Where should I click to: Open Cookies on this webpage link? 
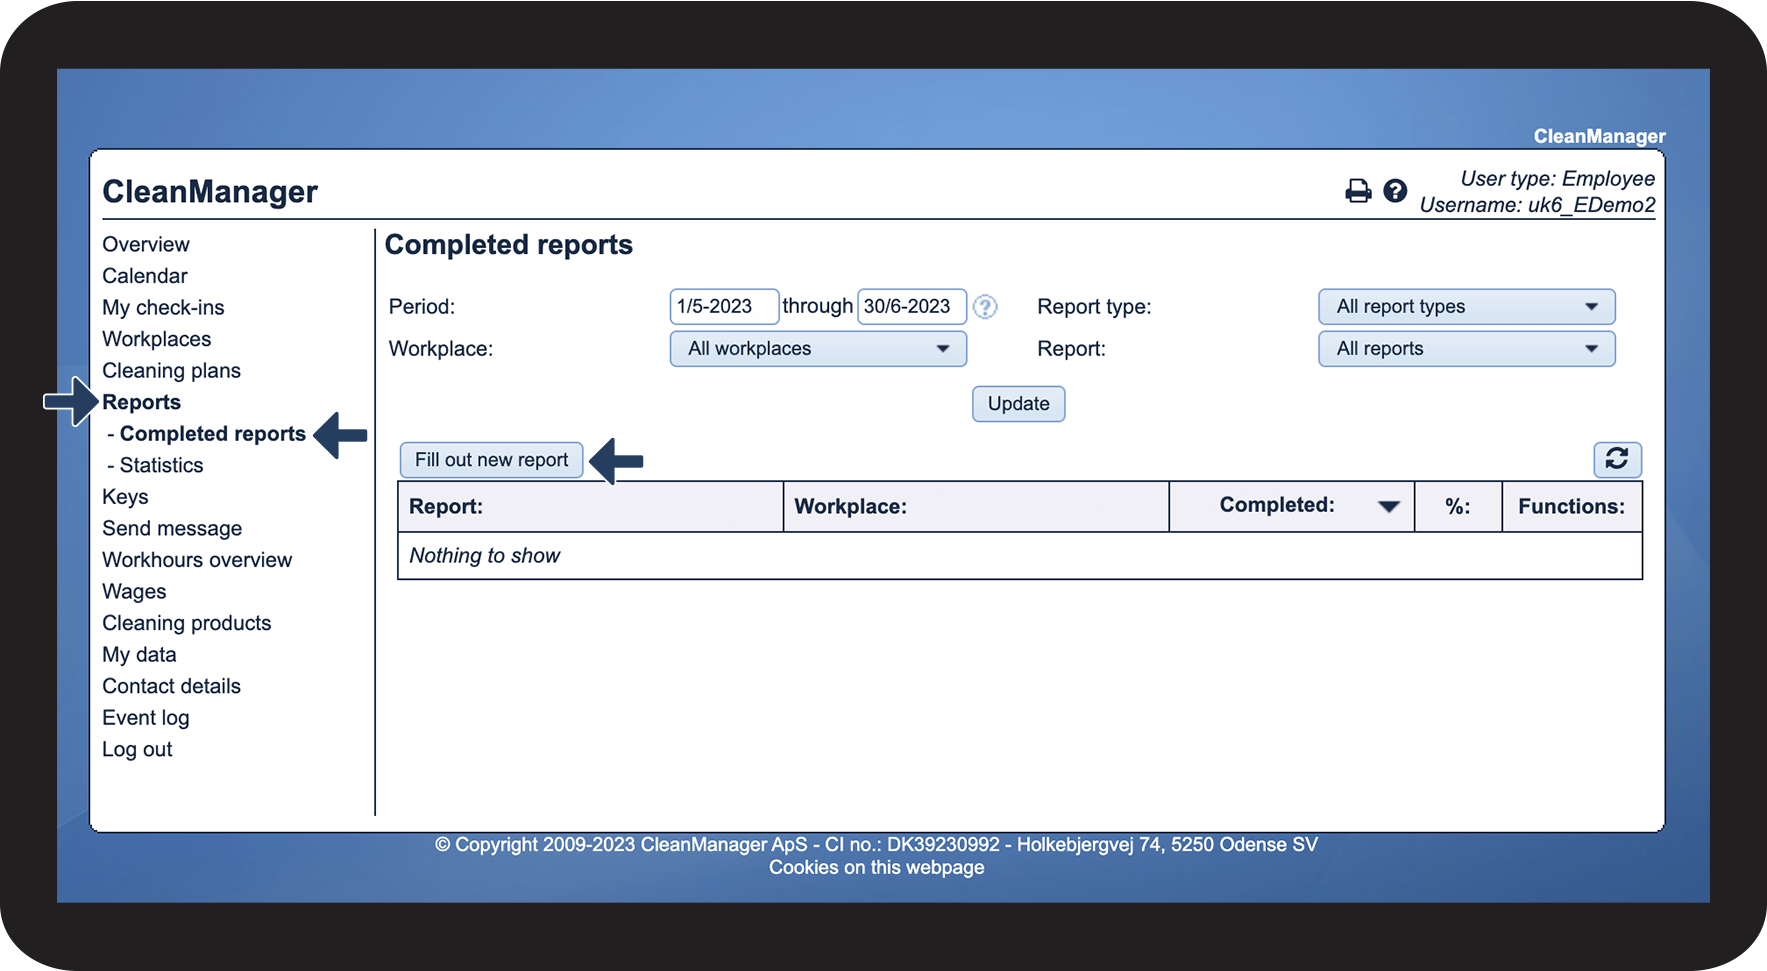click(876, 868)
